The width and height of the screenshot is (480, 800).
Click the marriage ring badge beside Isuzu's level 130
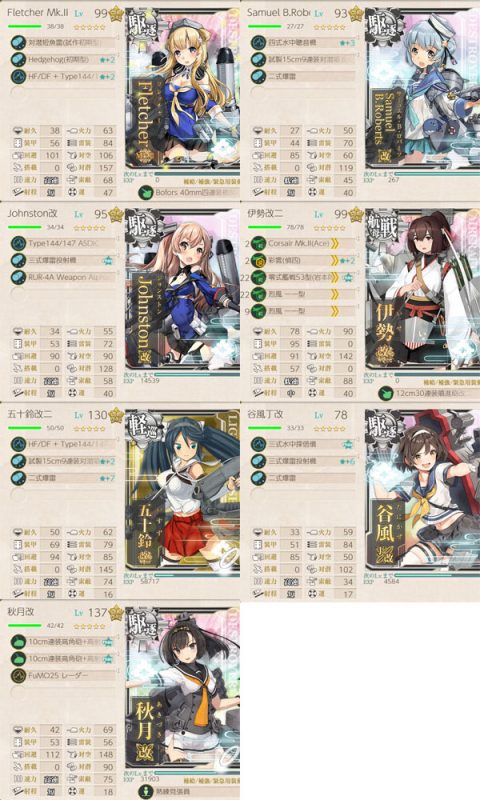[x=116, y=414]
